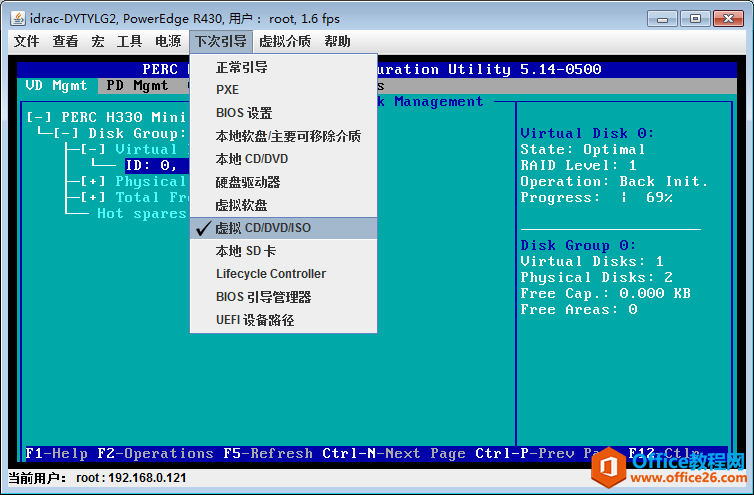Click Operation: Back Init. text
This screenshot has width=754, height=495.
614,181
